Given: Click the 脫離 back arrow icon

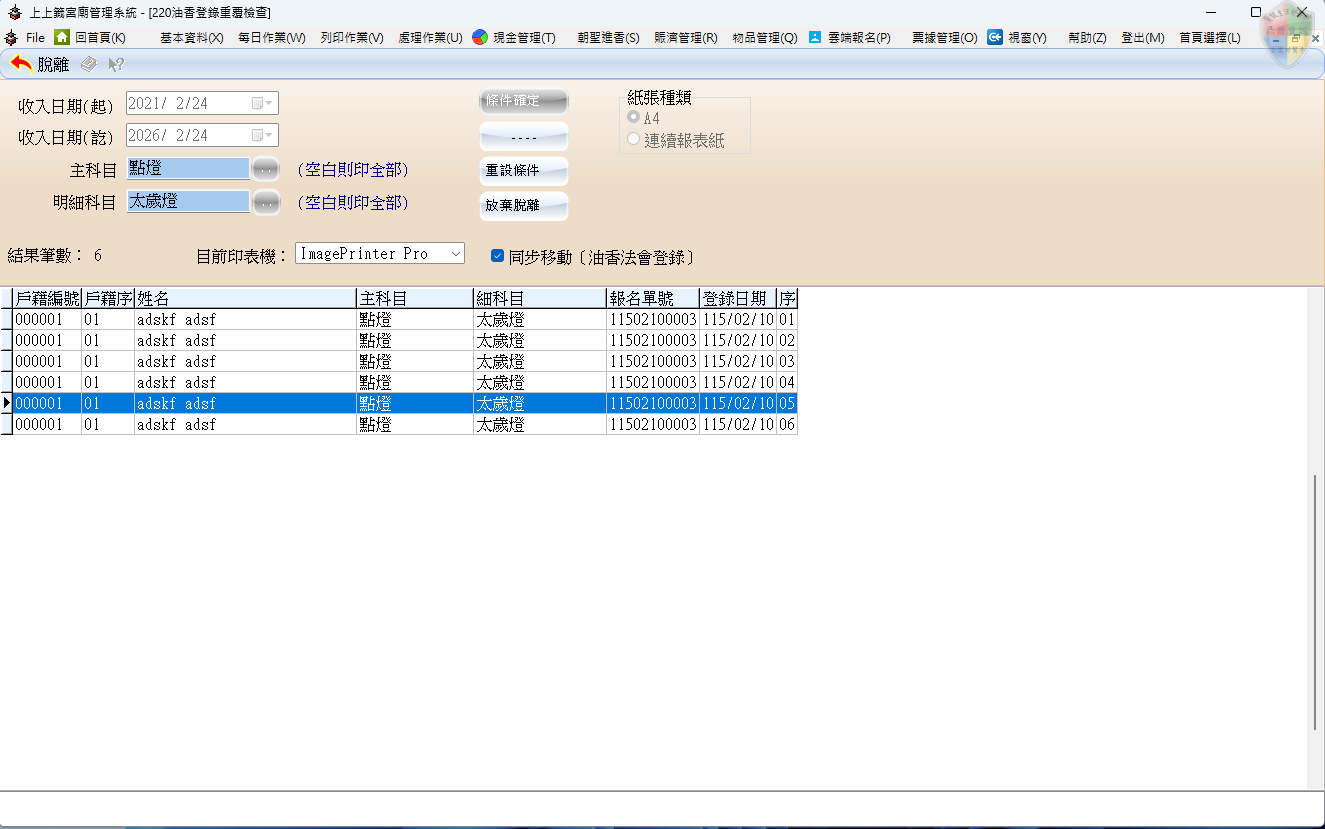Looking at the screenshot, I should (x=21, y=64).
